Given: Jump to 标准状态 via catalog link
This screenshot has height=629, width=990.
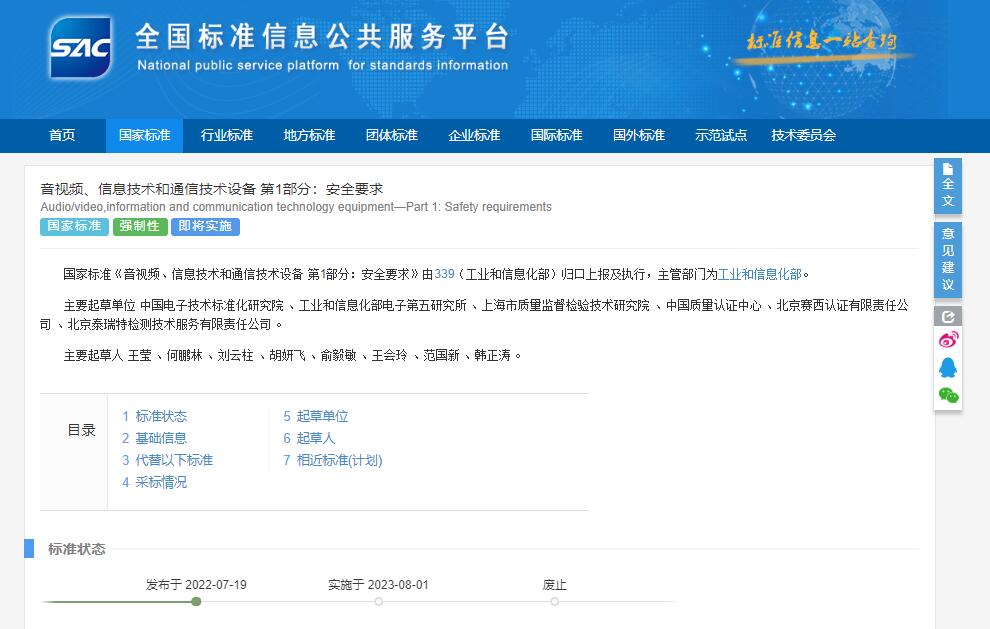Looking at the screenshot, I should (163, 416).
